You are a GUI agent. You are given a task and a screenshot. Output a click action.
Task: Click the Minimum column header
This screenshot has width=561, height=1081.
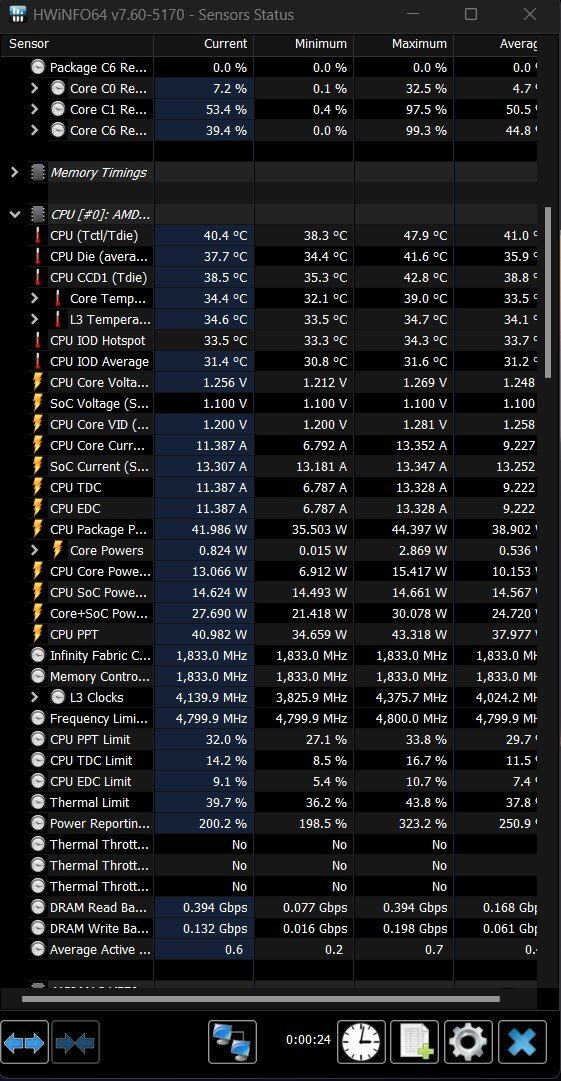click(x=303, y=43)
